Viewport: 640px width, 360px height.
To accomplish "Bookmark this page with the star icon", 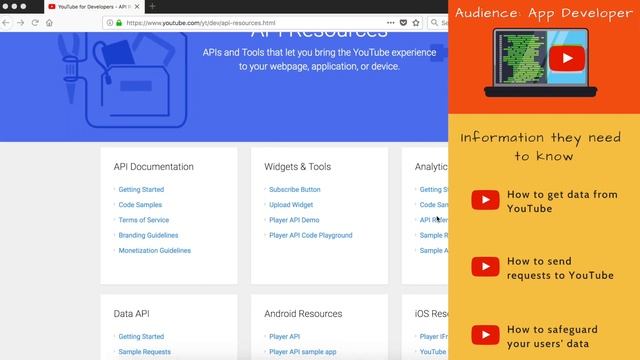I will pos(416,23).
